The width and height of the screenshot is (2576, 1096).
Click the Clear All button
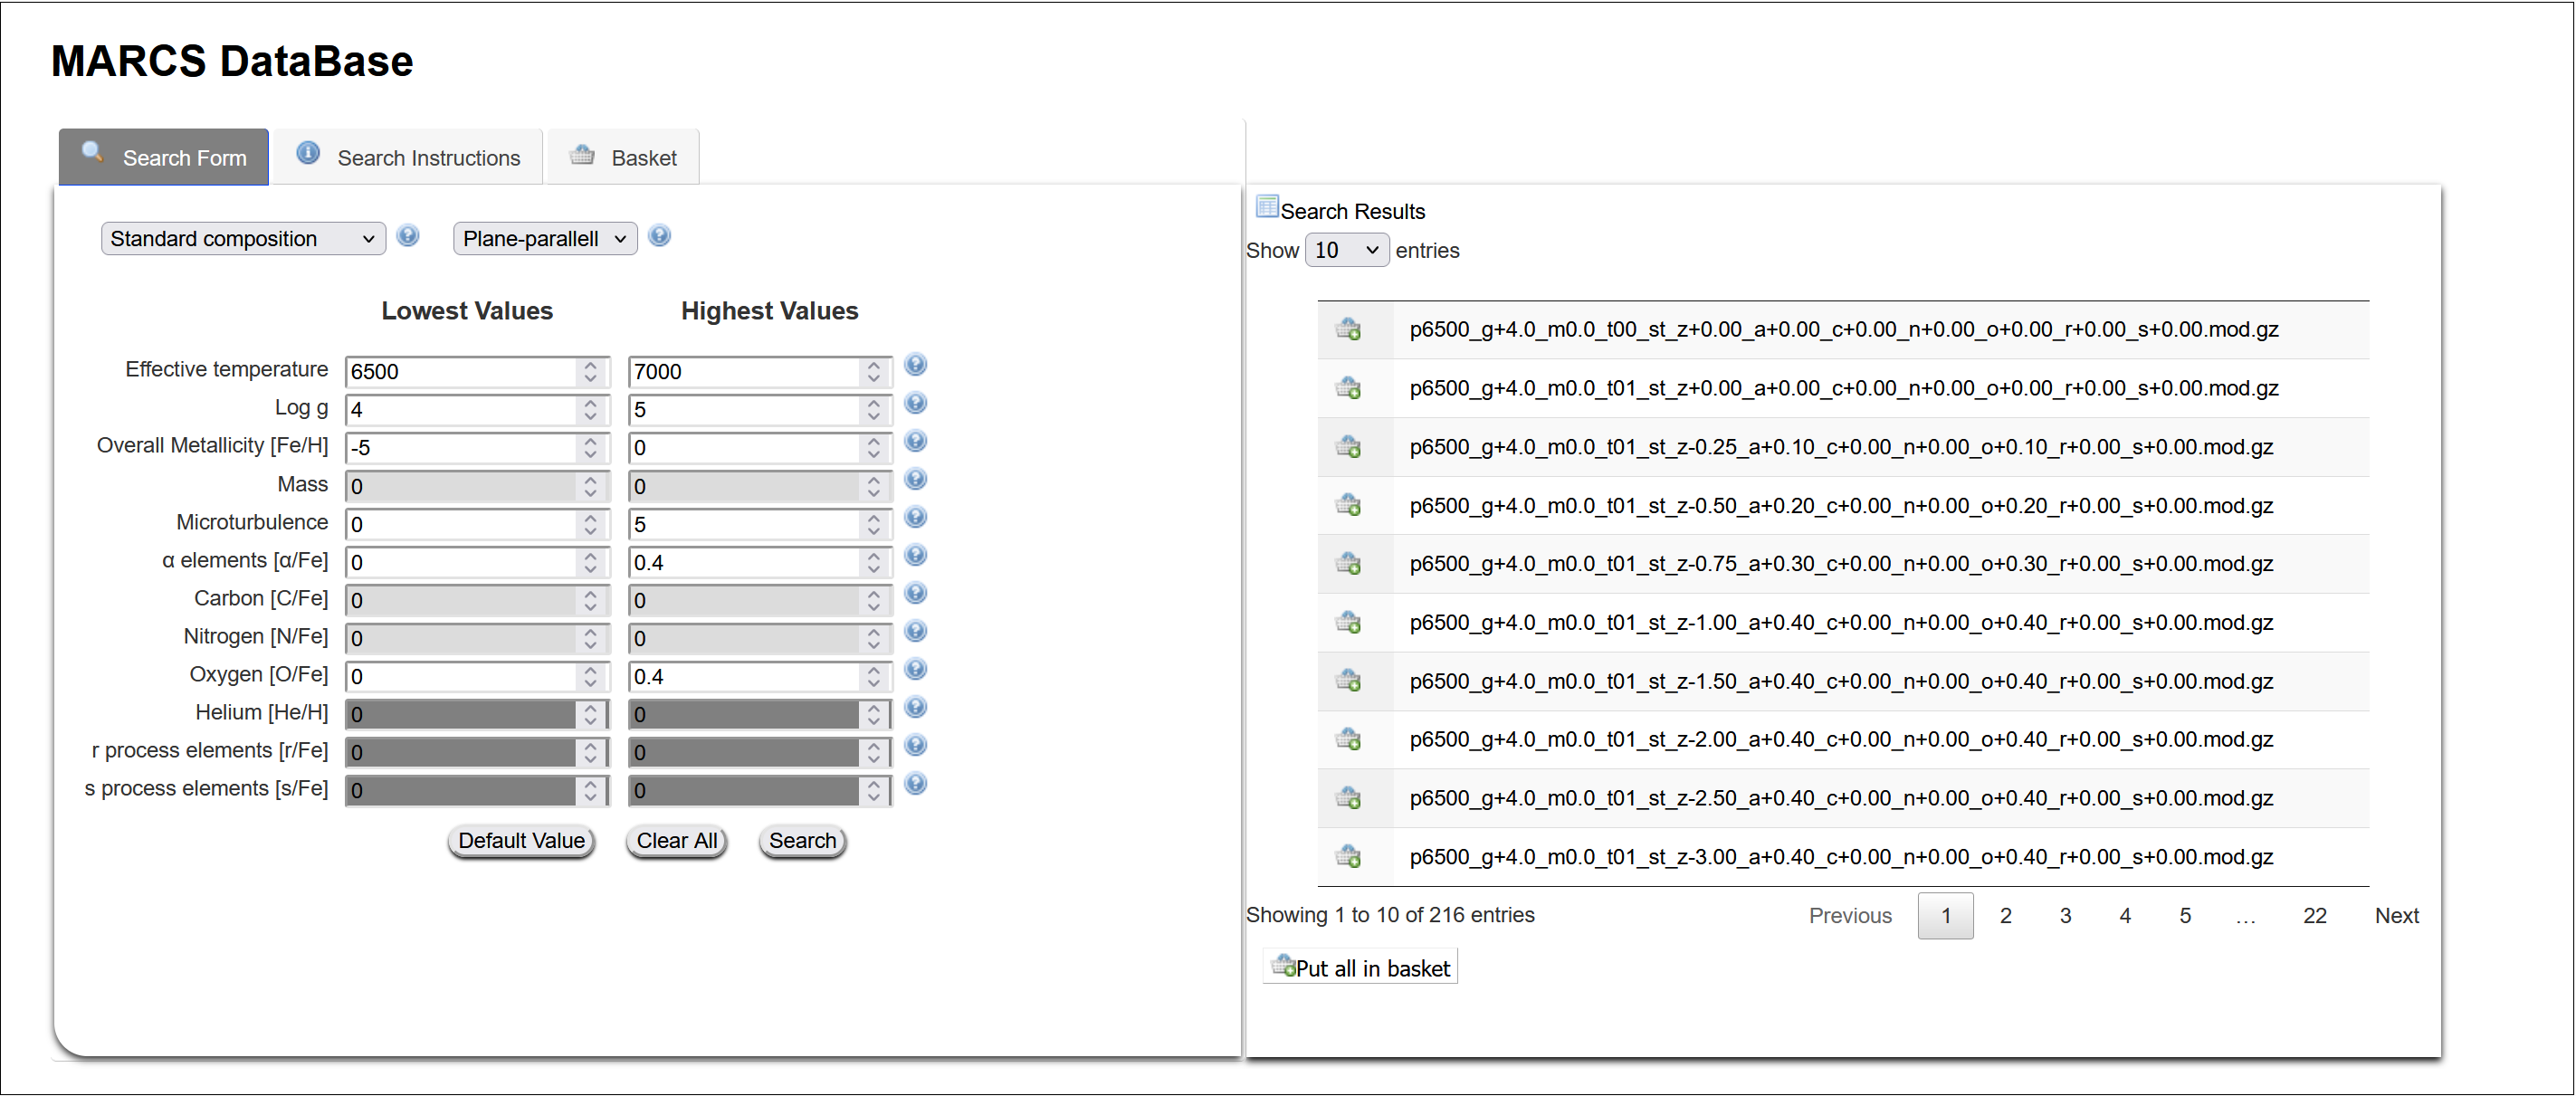[677, 841]
